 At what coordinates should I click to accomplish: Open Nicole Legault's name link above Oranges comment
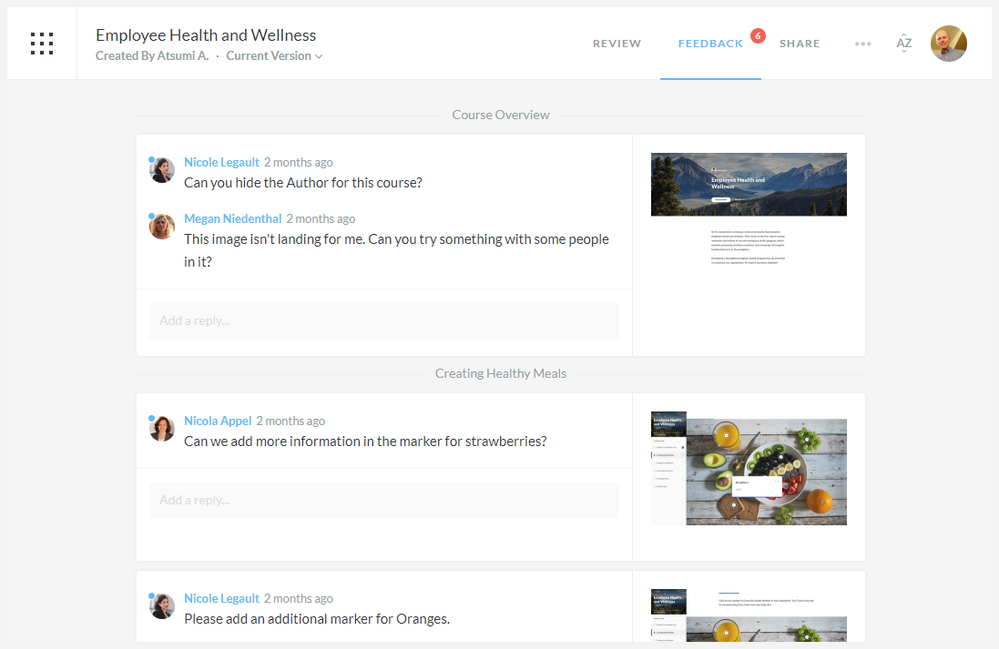point(222,598)
